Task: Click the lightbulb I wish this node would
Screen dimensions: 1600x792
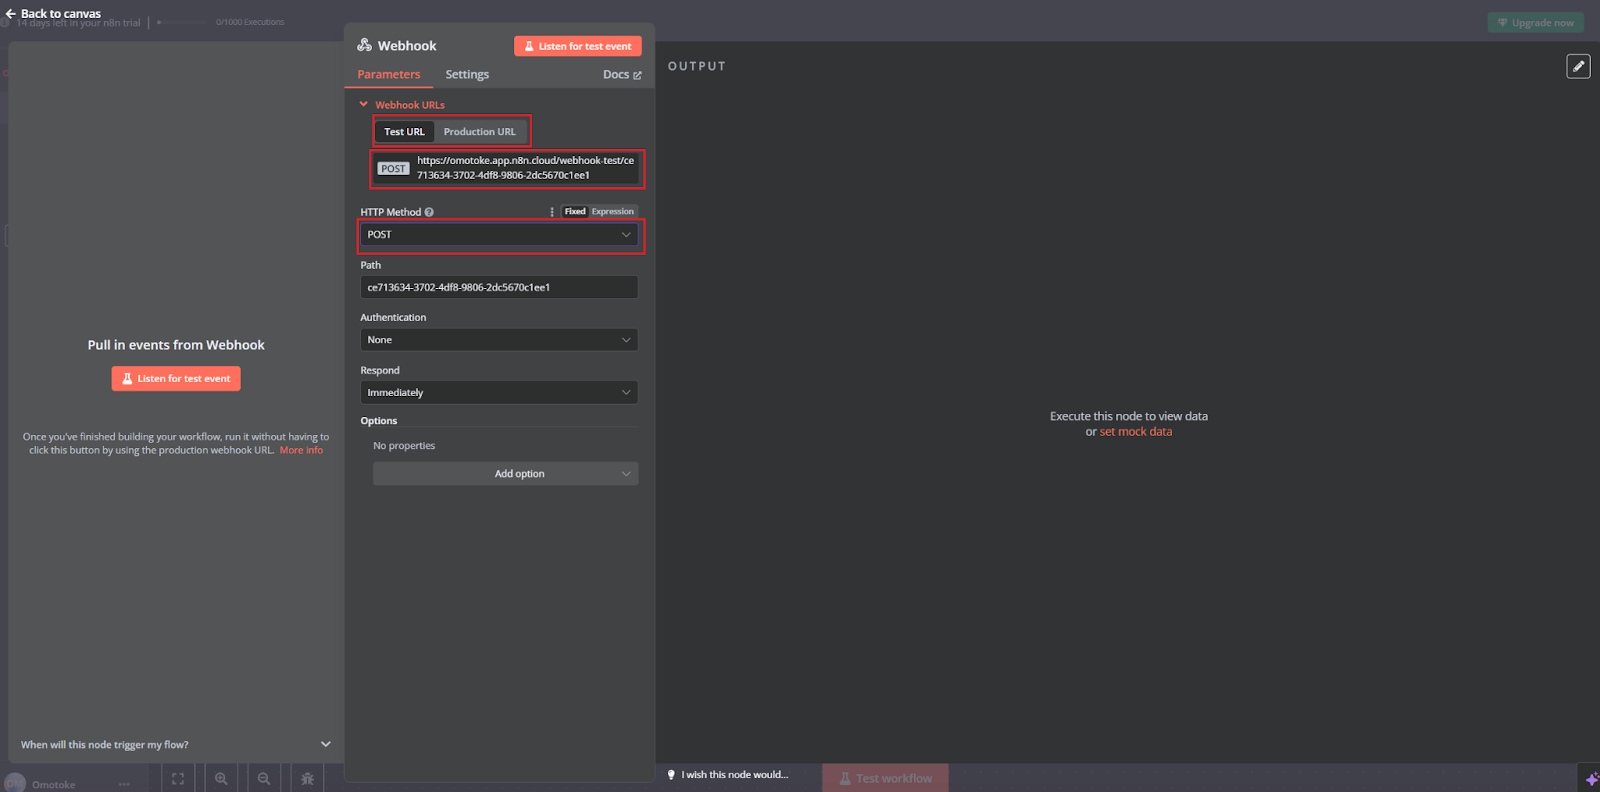Action: (728, 775)
